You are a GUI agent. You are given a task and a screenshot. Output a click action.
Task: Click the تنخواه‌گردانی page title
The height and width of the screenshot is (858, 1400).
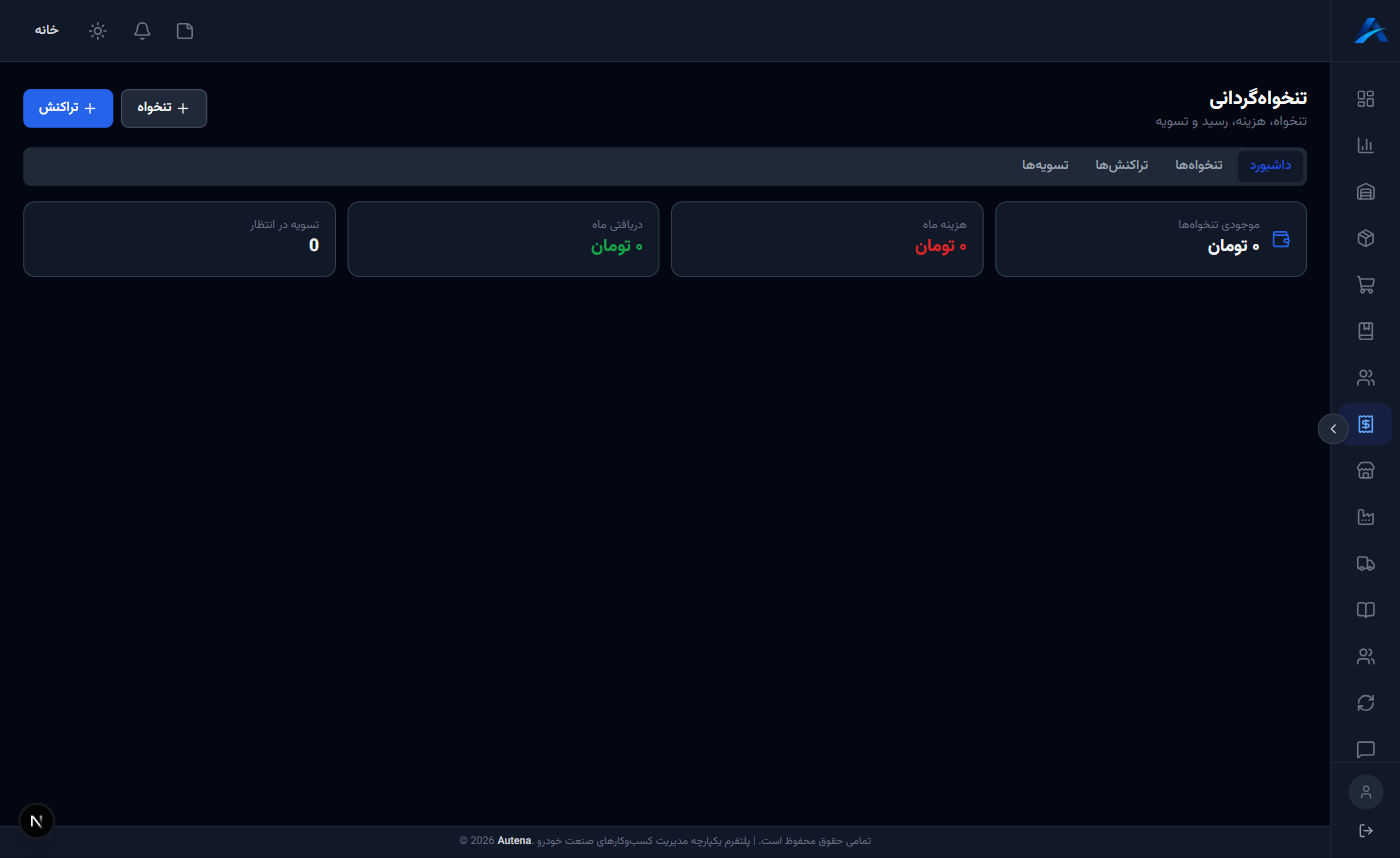click(1258, 99)
